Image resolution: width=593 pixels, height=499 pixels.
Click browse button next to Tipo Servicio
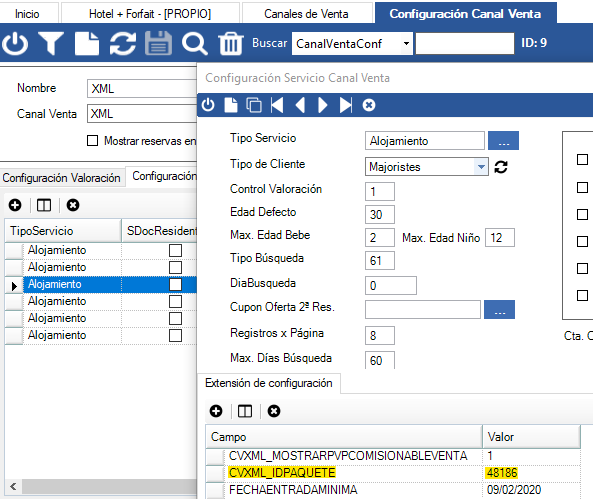coord(503,141)
